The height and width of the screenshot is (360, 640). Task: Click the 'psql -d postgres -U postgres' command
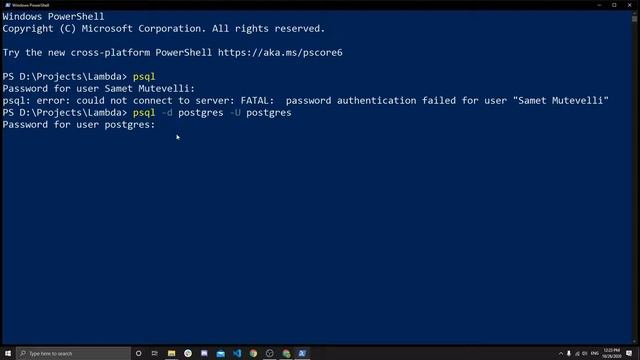point(212,113)
